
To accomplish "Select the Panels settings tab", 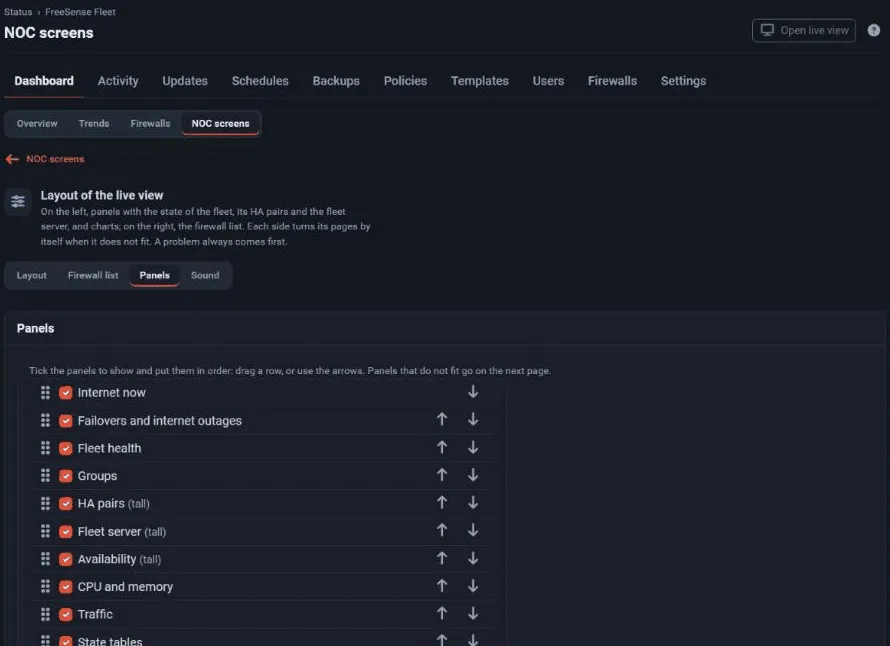I will [x=154, y=275].
